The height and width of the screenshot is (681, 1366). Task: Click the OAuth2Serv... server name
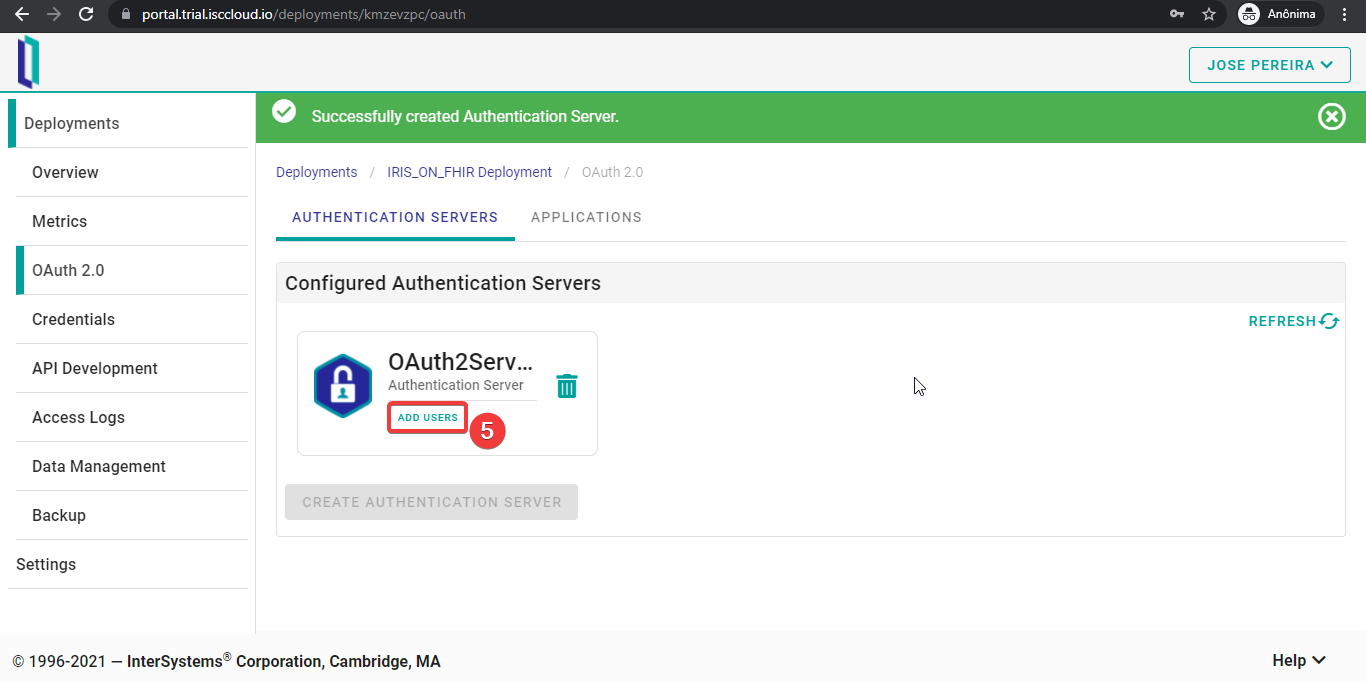(461, 362)
